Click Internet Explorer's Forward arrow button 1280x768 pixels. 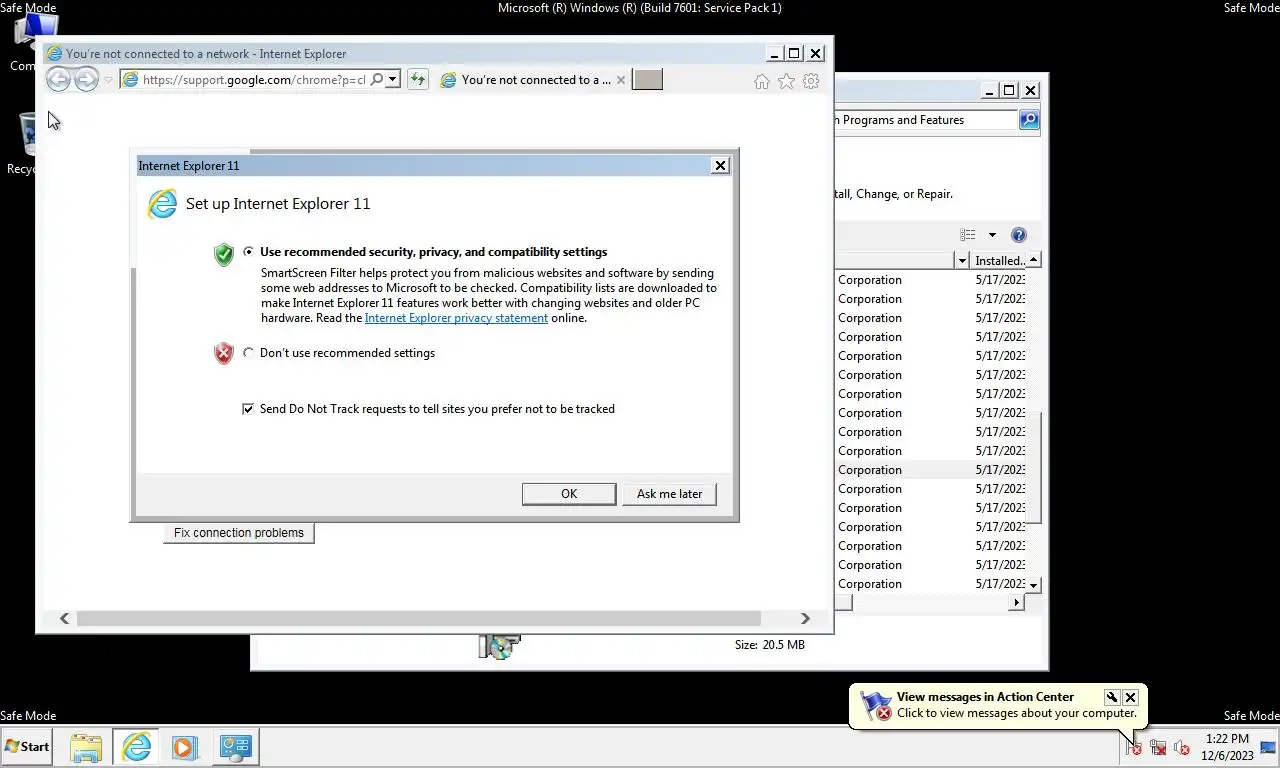tap(87, 80)
